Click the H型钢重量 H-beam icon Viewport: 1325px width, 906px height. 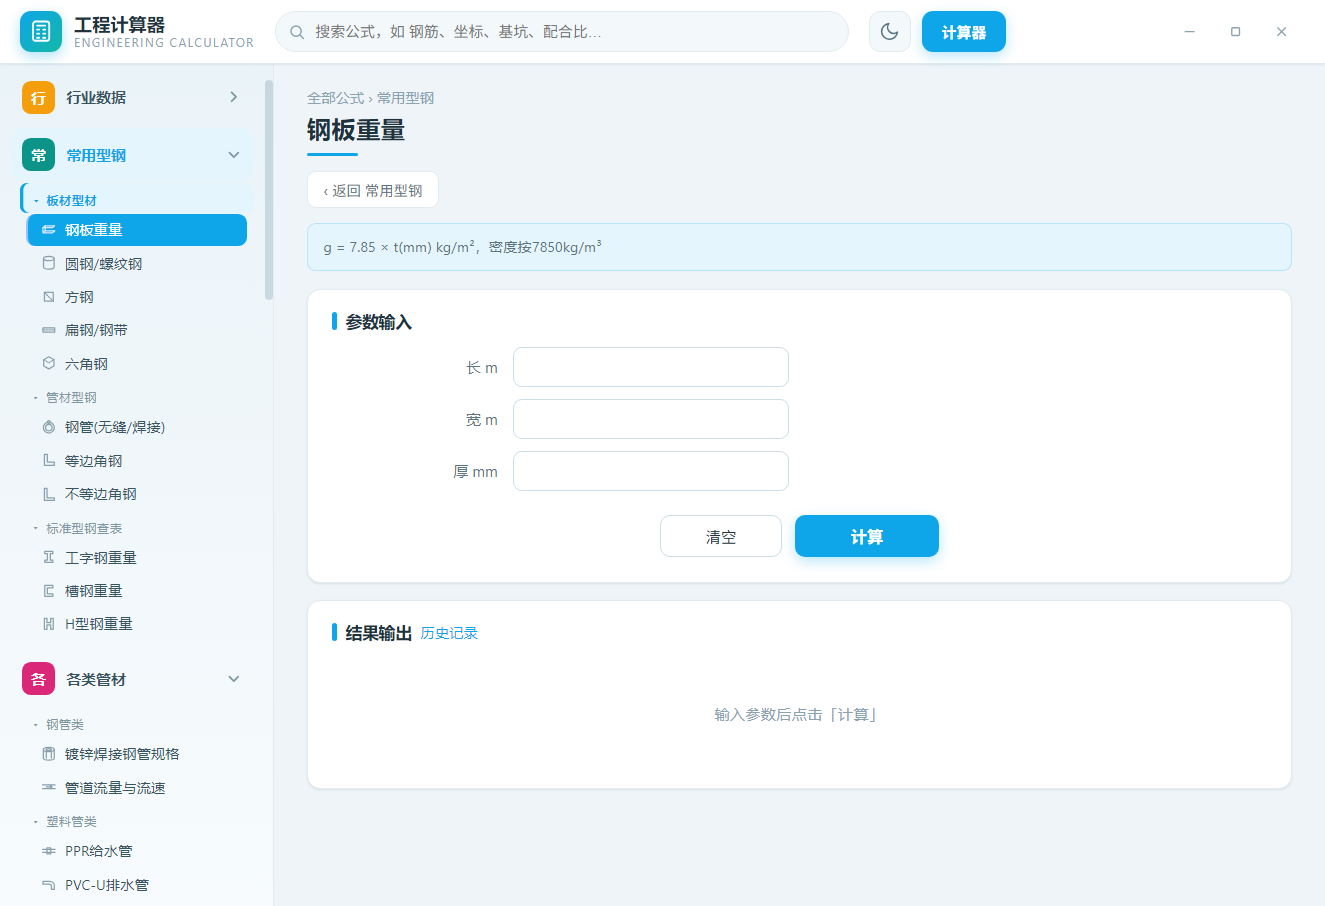pos(49,624)
